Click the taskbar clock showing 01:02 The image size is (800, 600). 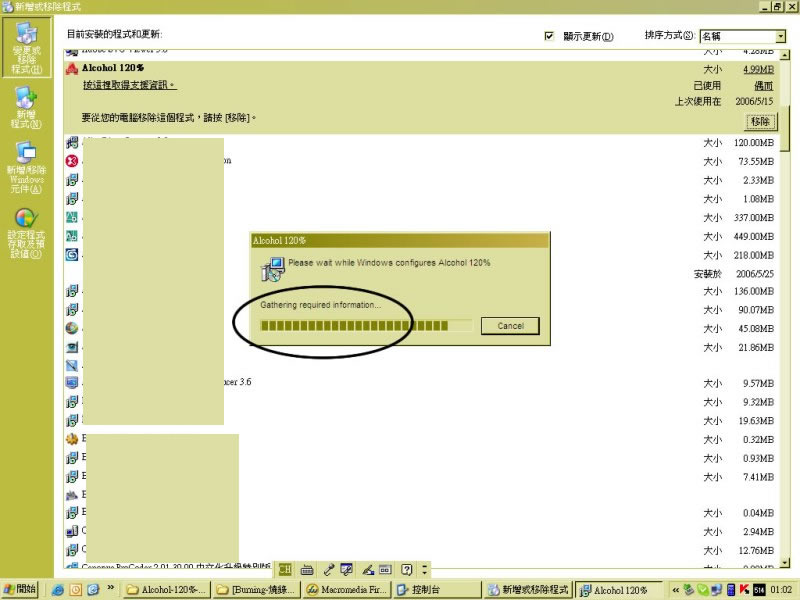click(781, 590)
